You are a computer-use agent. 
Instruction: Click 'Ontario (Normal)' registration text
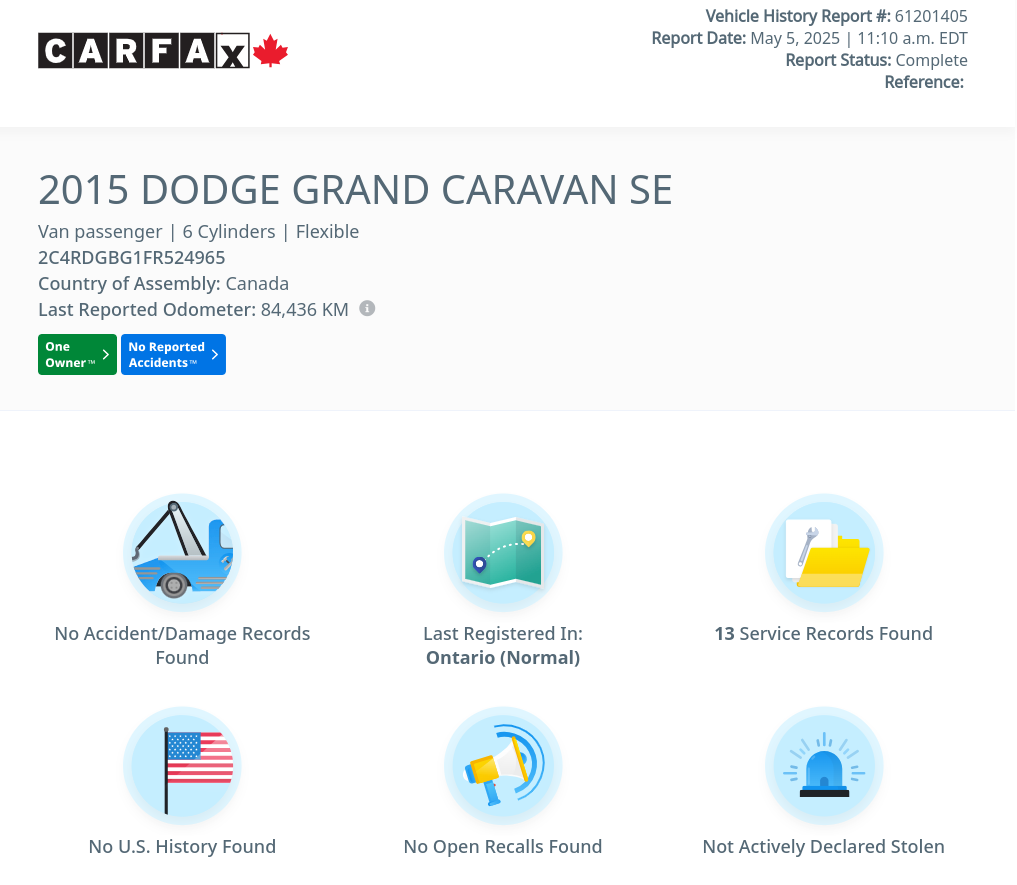point(503,658)
